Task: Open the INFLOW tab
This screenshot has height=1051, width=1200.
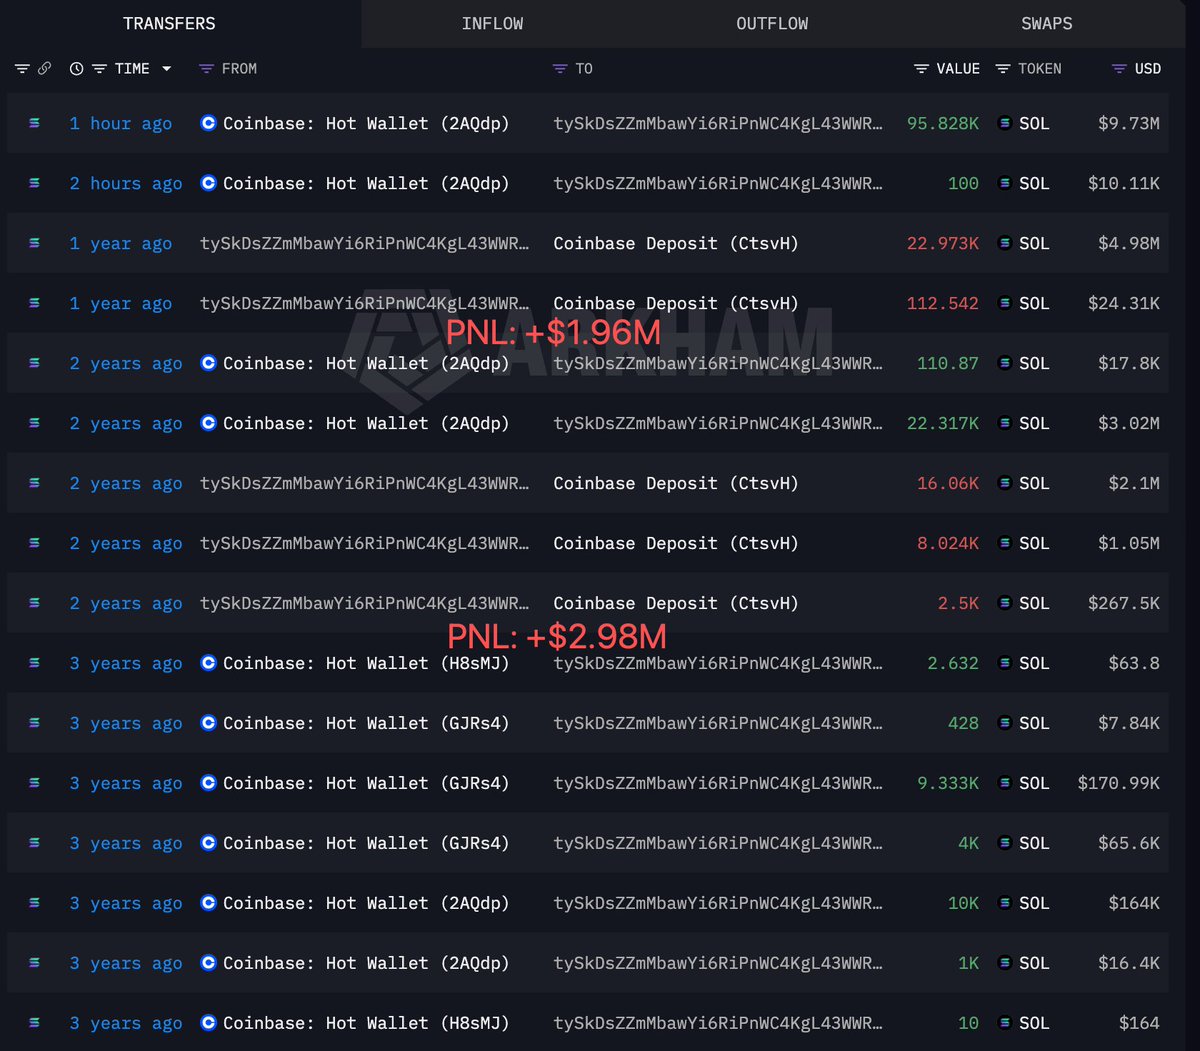Action: [x=492, y=23]
